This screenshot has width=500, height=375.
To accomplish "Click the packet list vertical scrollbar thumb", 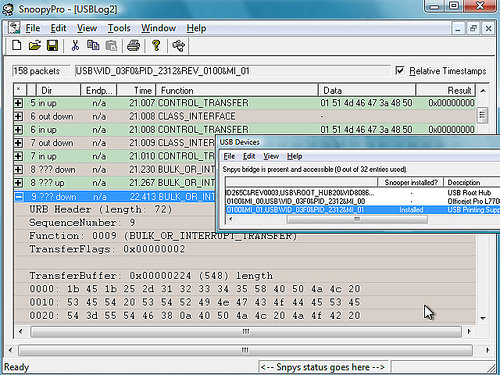I will 482,115.
